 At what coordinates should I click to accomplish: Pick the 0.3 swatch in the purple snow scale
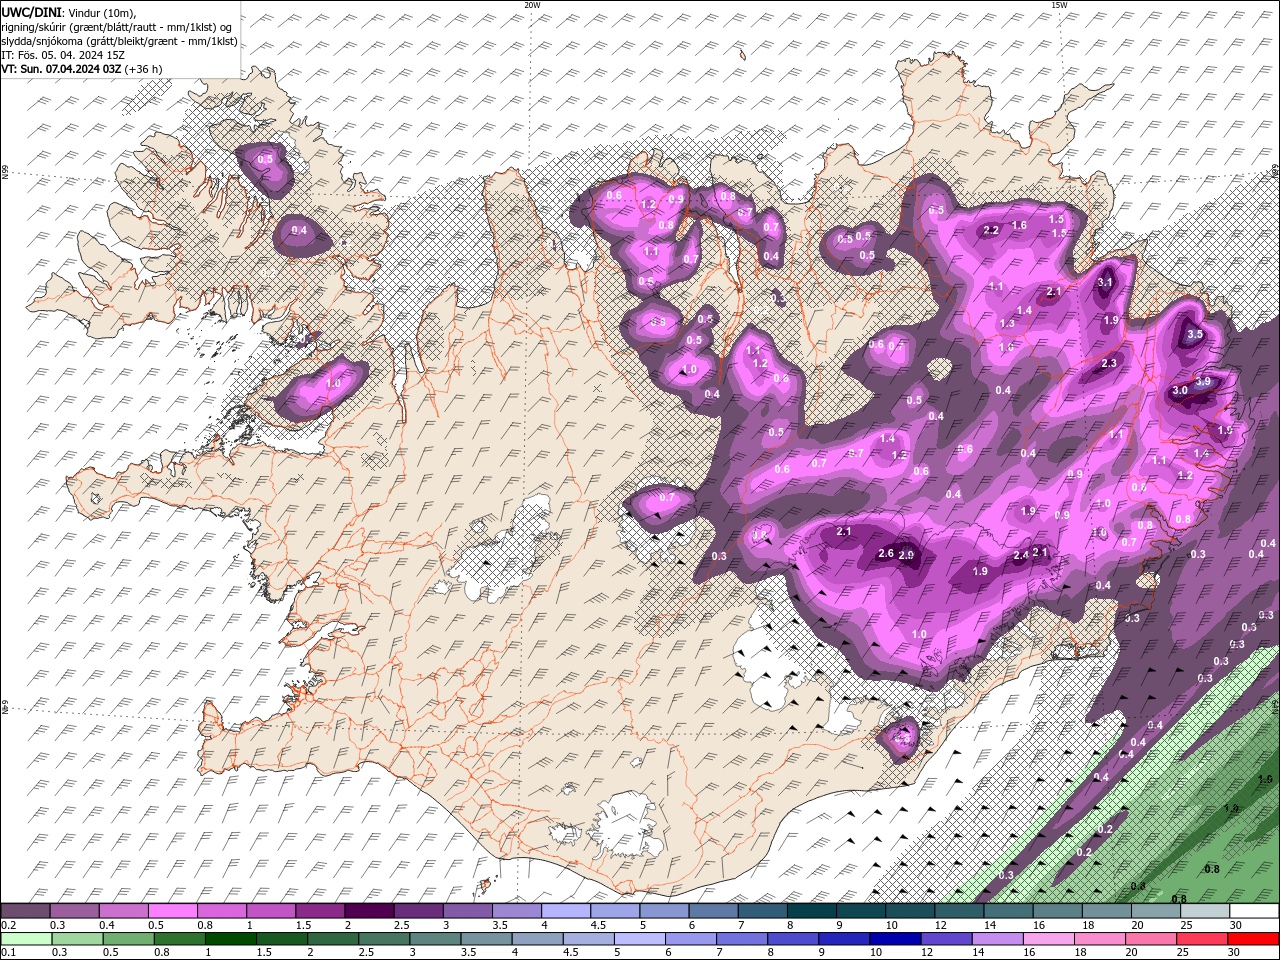coord(74,911)
